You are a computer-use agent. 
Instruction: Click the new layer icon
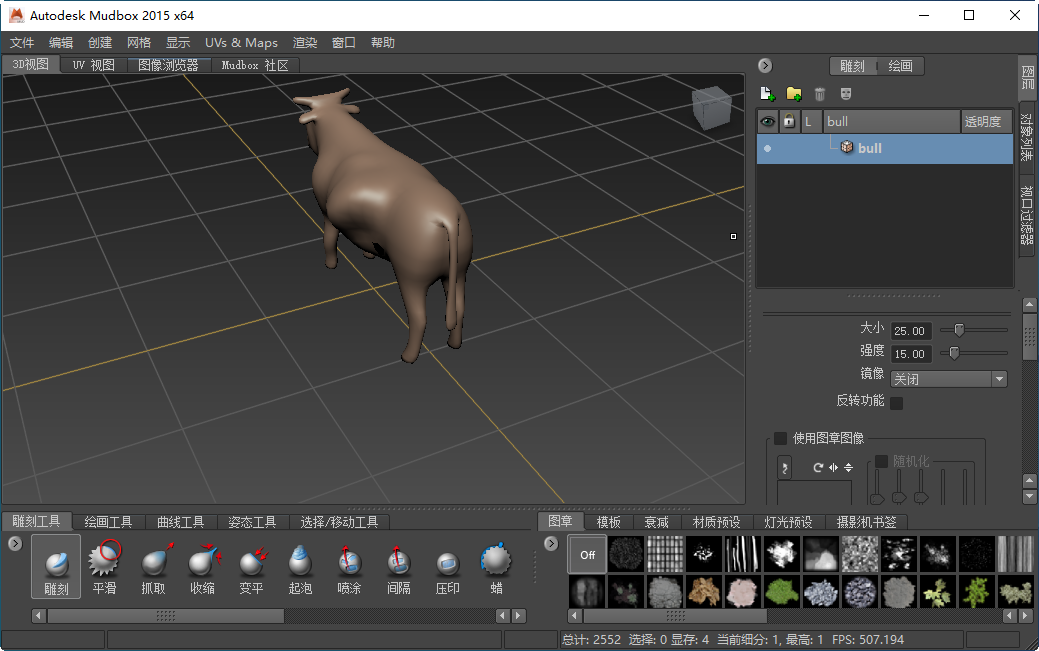click(x=767, y=93)
